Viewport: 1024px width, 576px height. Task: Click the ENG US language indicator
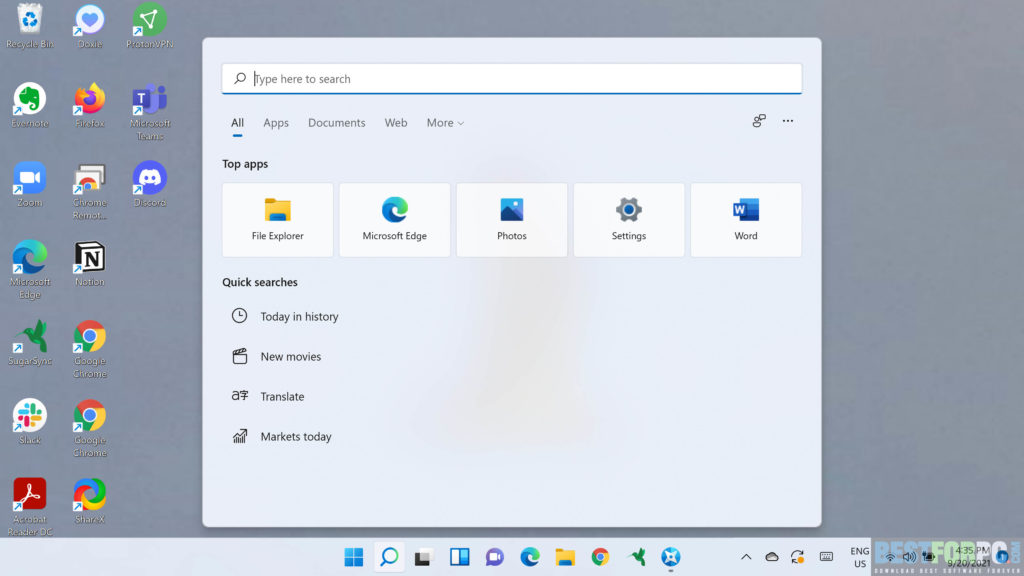(859, 557)
